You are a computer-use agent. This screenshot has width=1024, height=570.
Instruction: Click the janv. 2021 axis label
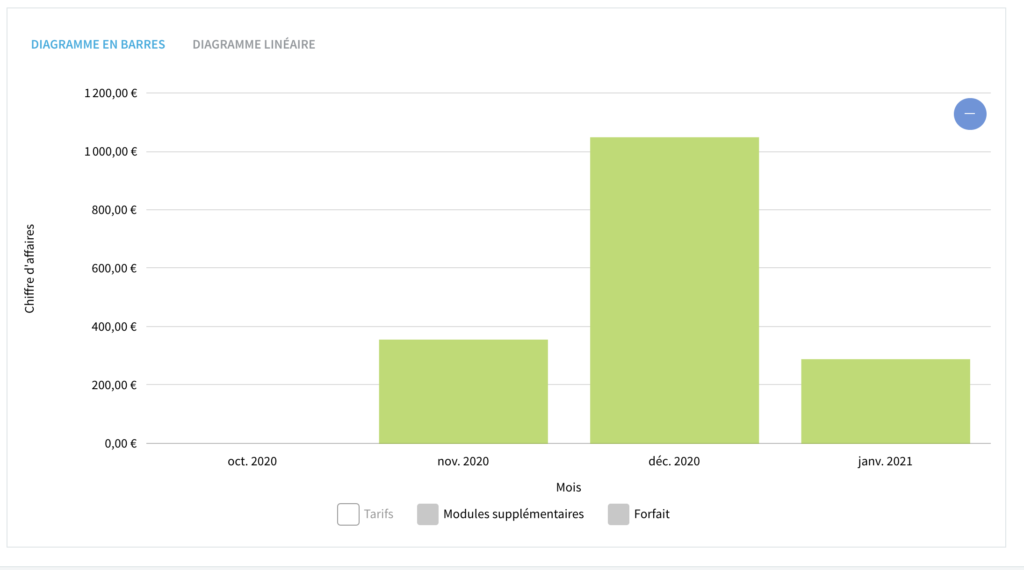885,461
